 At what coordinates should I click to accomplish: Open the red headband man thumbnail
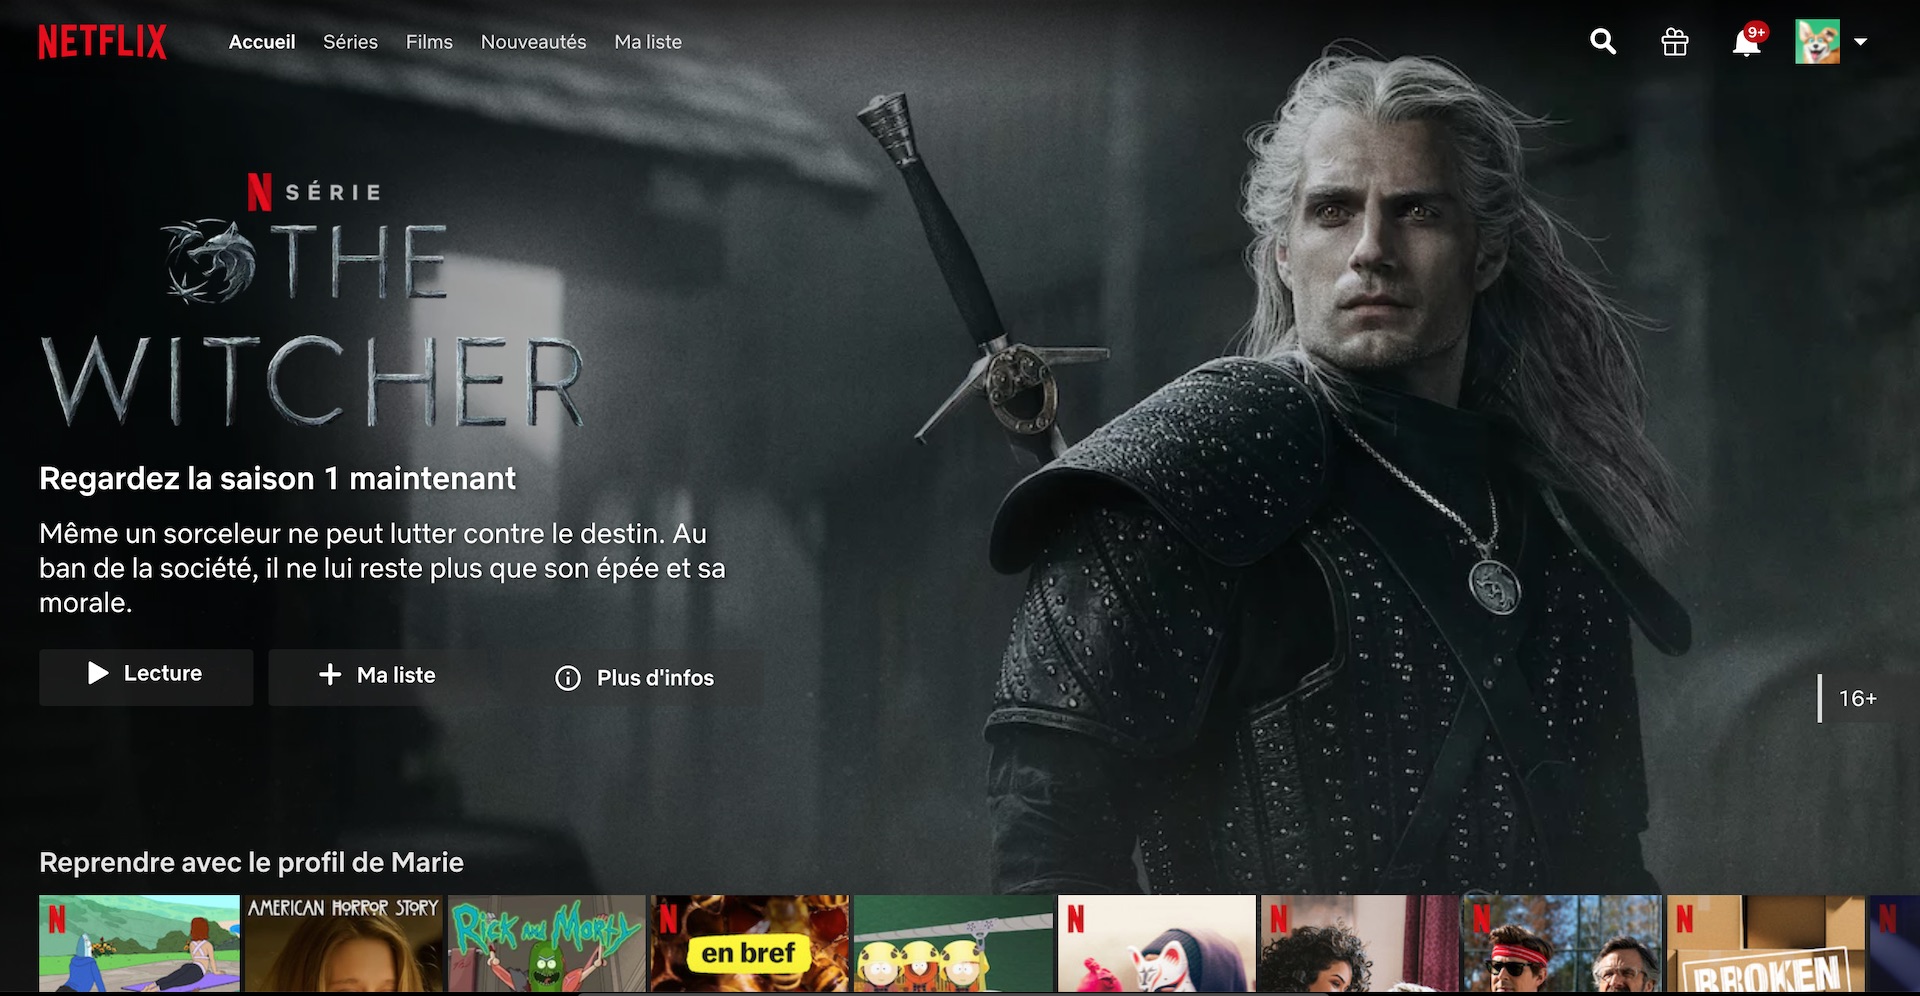pyautogui.click(x=1562, y=944)
